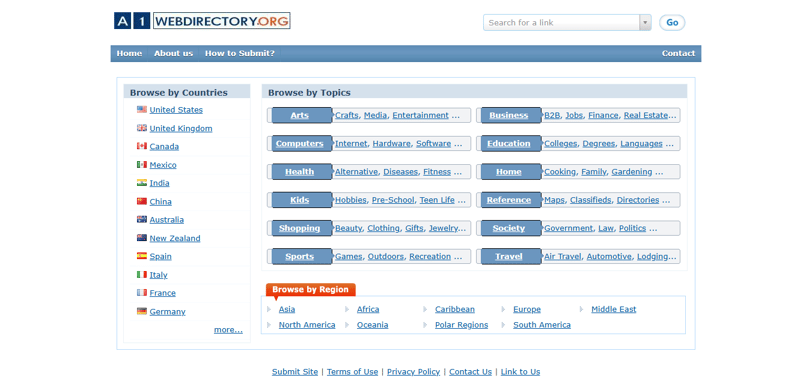812x384 pixels.
Task: Open the Gardening subtopic link
Action: (x=632, y=172)
